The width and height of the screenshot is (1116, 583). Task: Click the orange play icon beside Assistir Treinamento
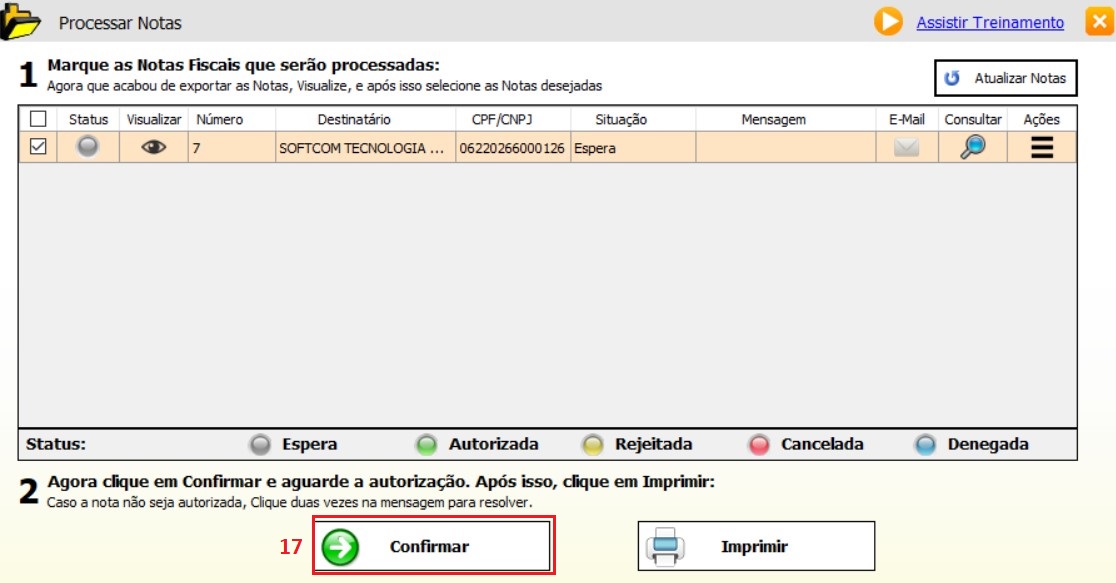pyautogui.click(x=887, y=22)
